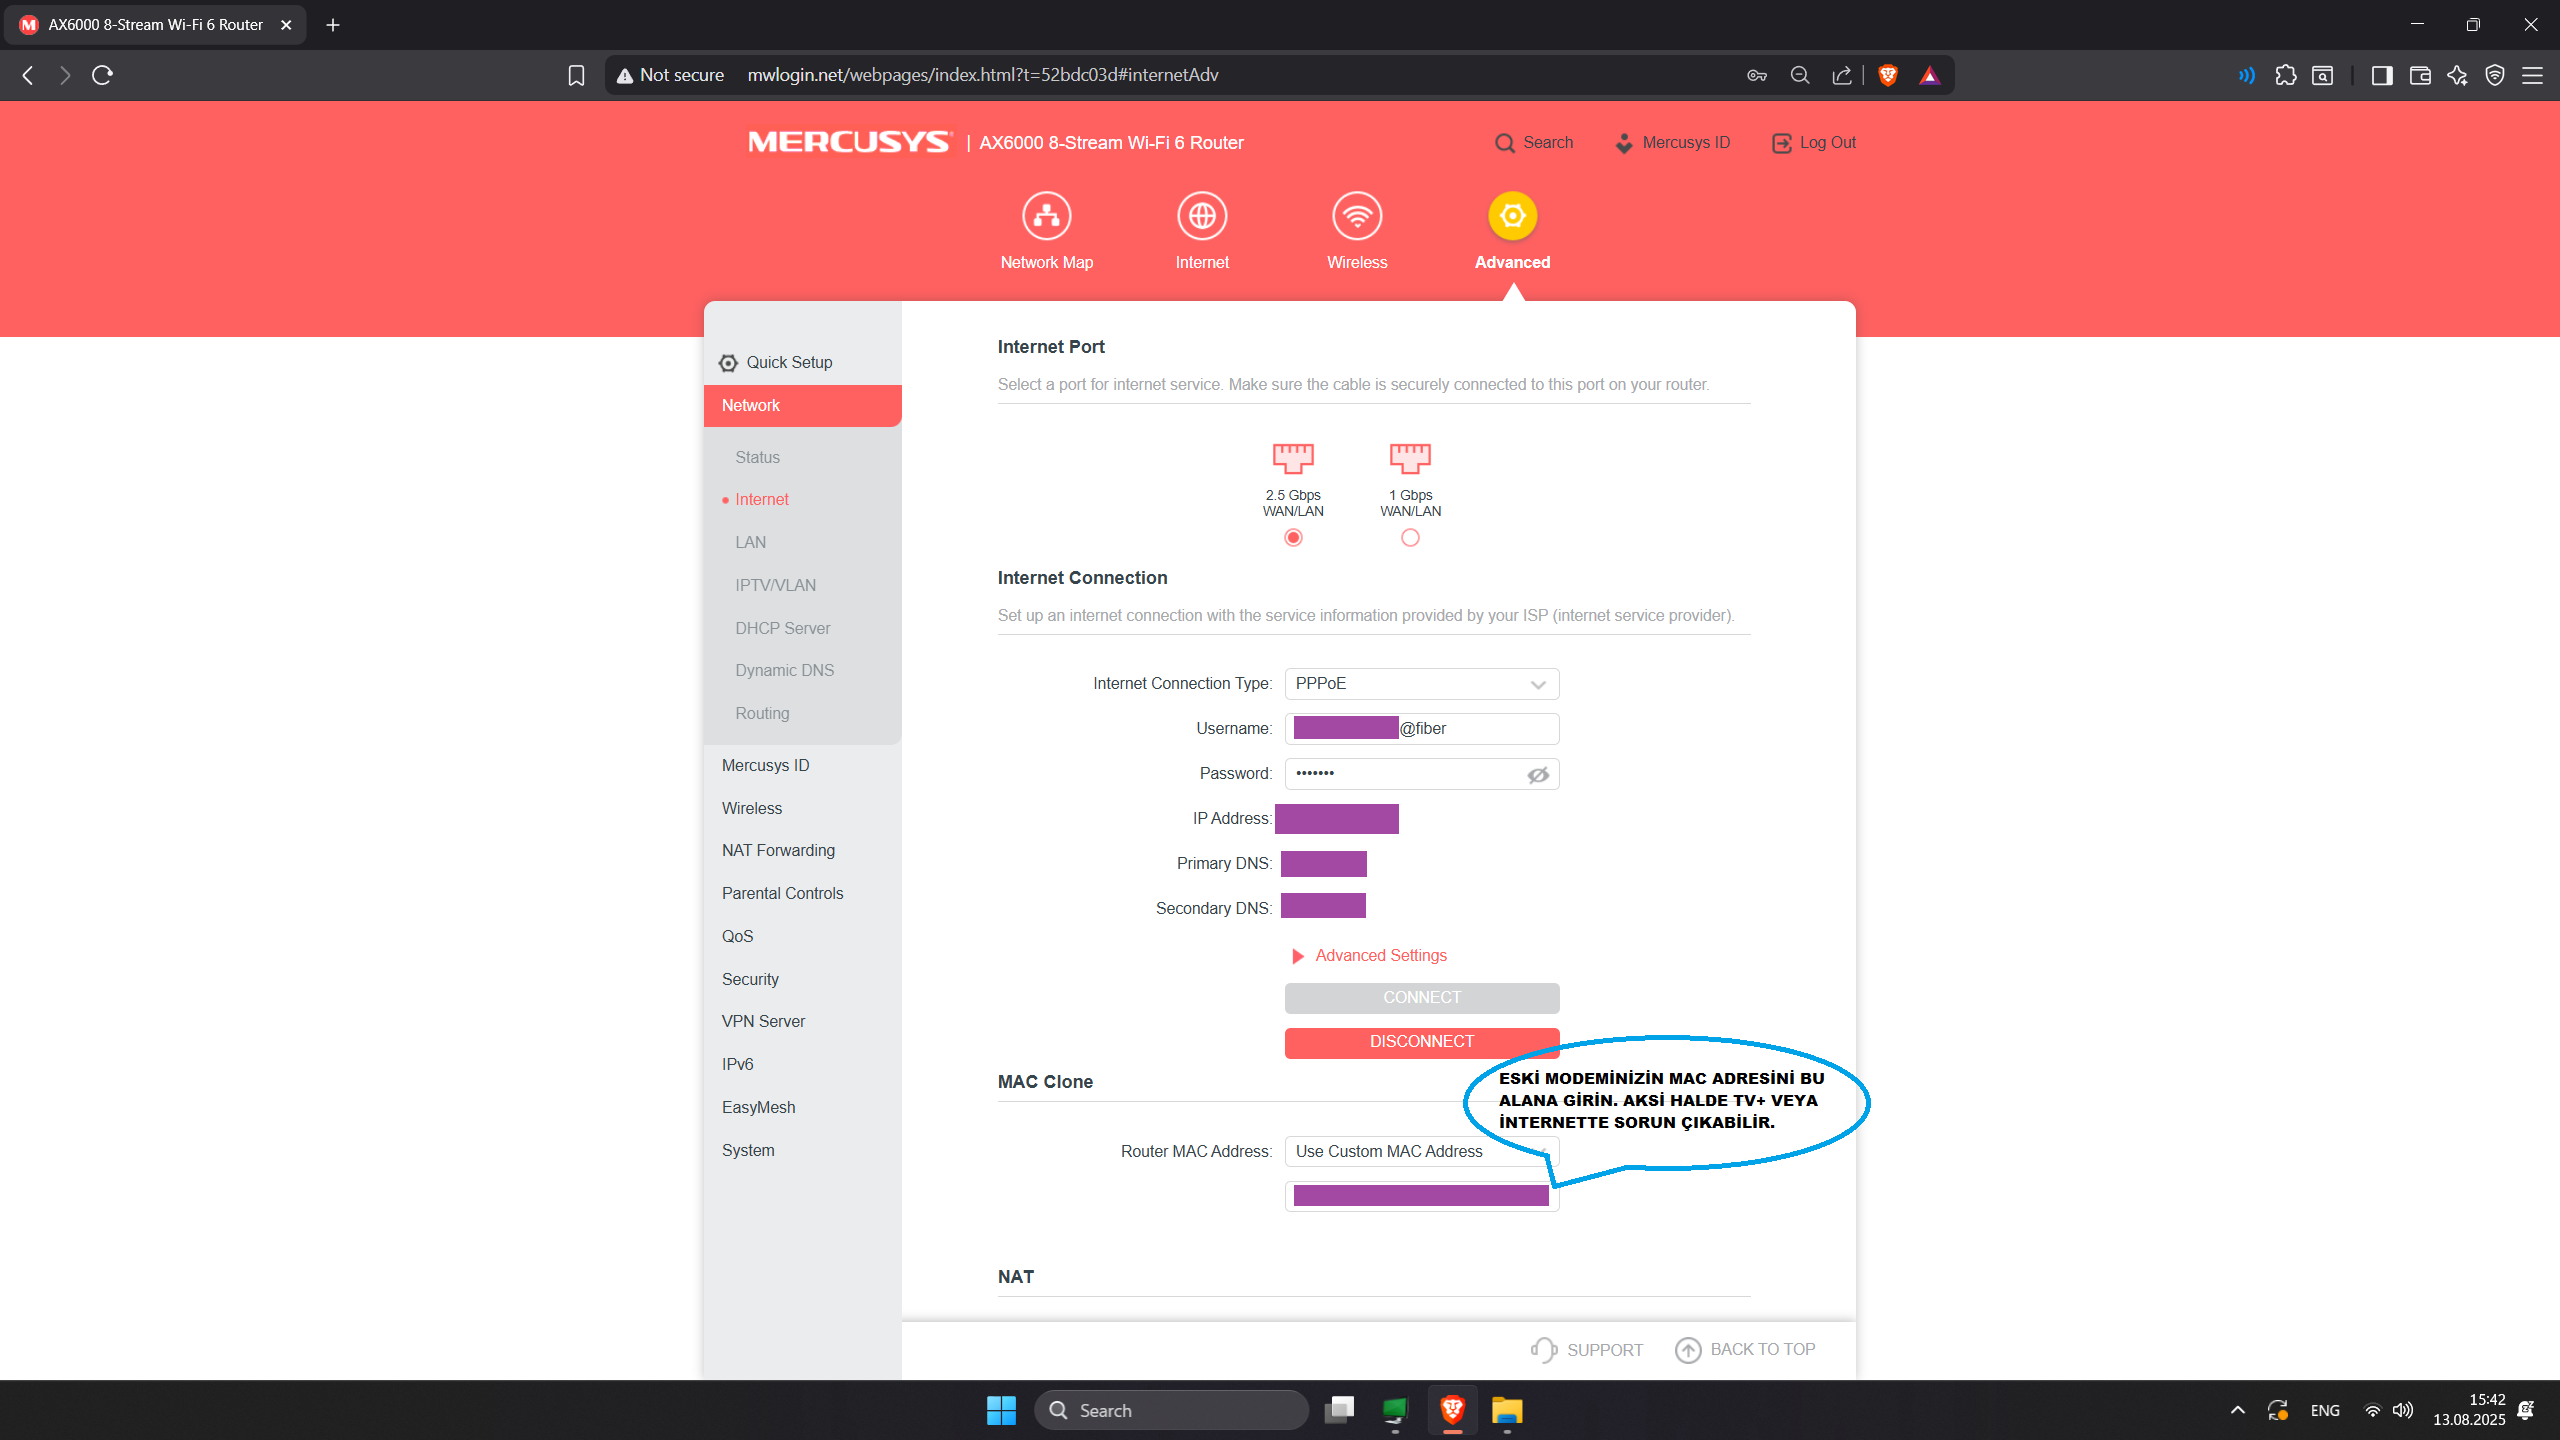Open the NAT Forwarding menu

[778, 850]
